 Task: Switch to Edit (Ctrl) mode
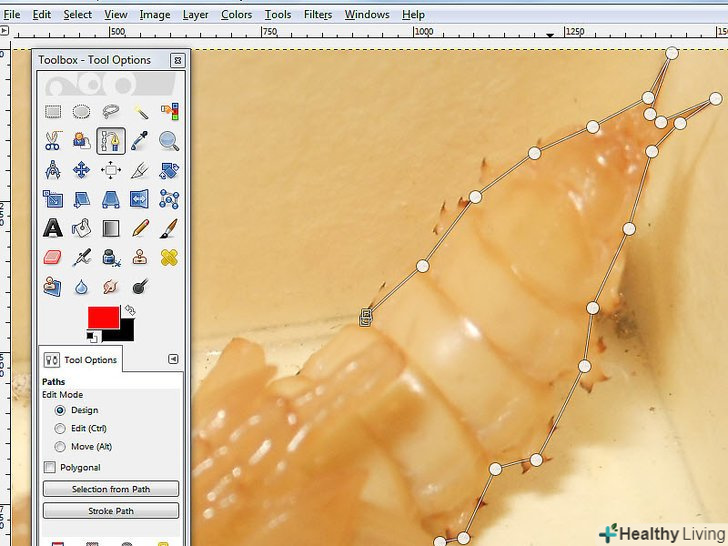(x=61, y=429)
